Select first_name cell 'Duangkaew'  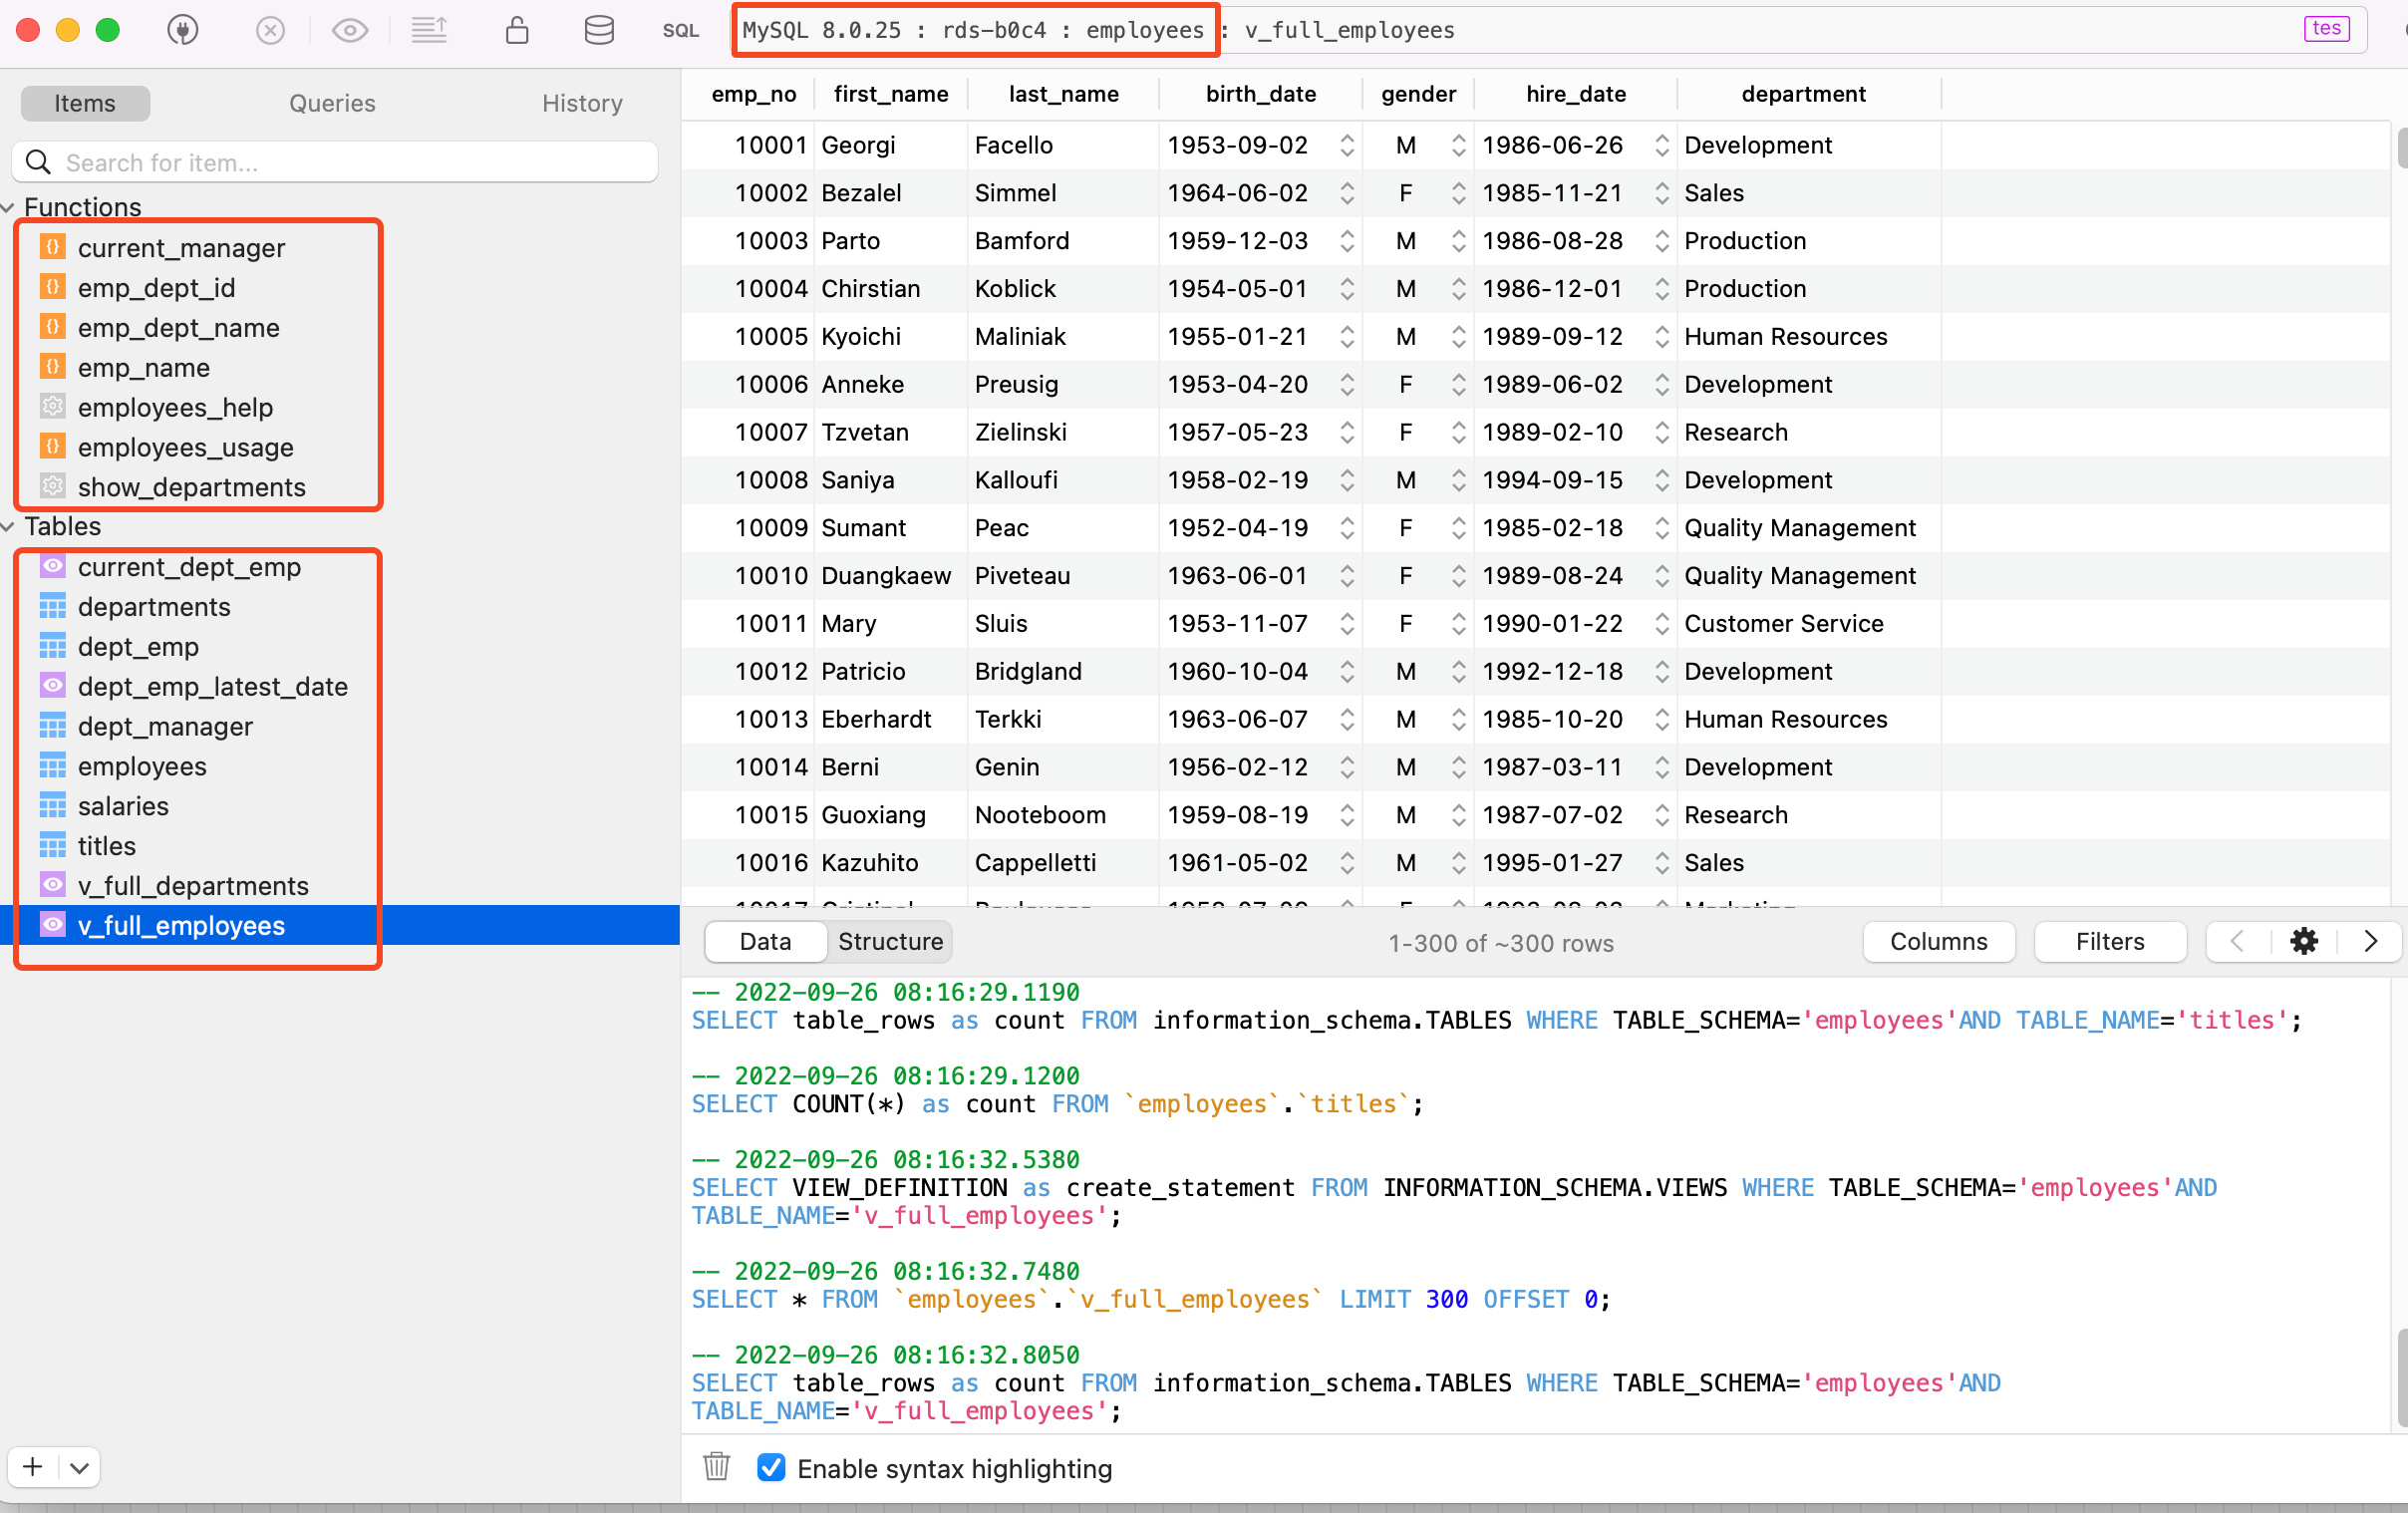(x=885, y=576)
